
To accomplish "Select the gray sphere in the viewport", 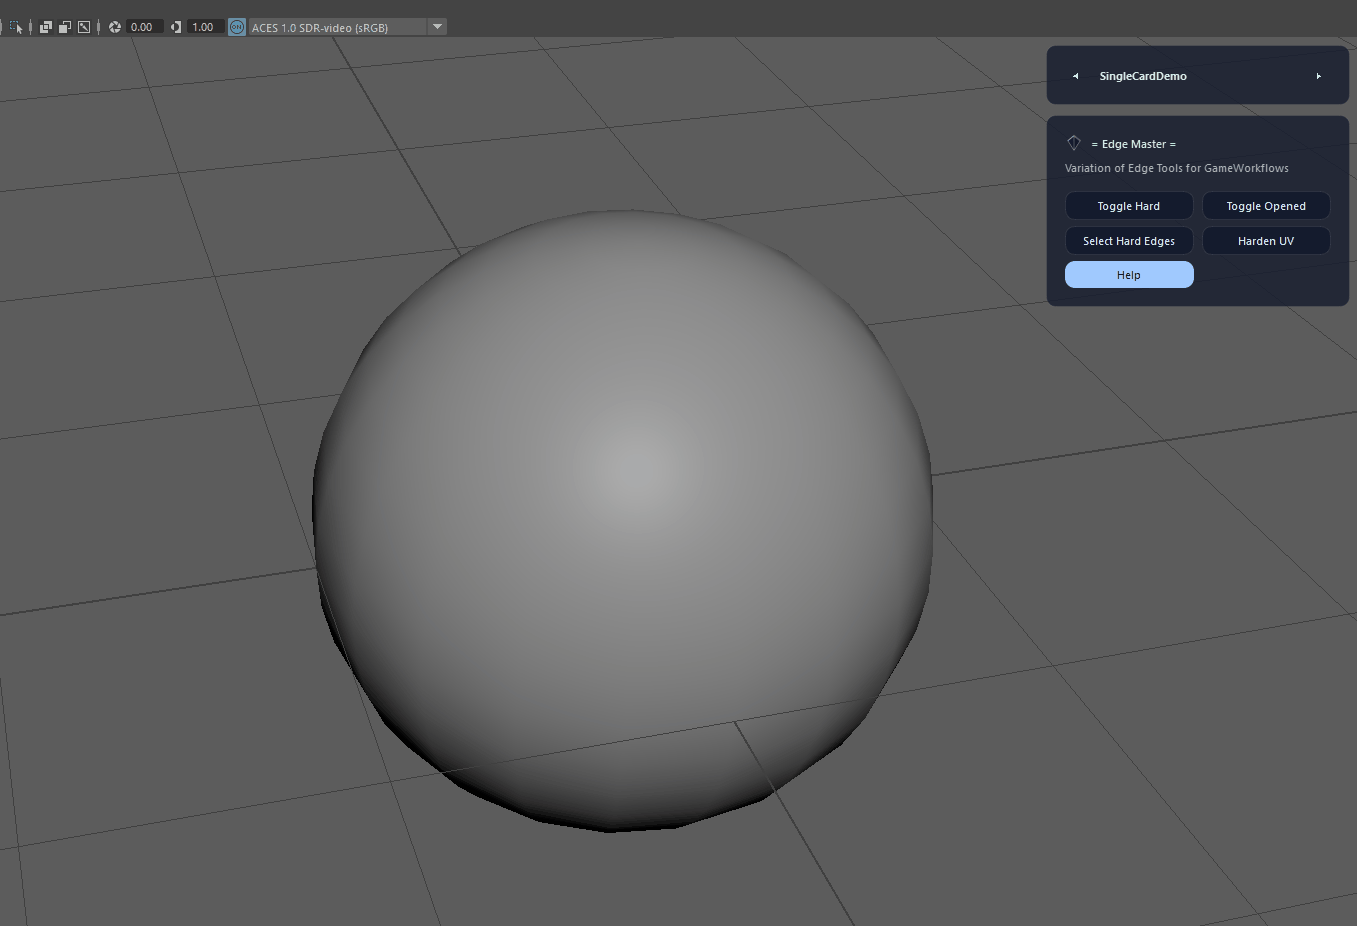I will tap(623, 520).
